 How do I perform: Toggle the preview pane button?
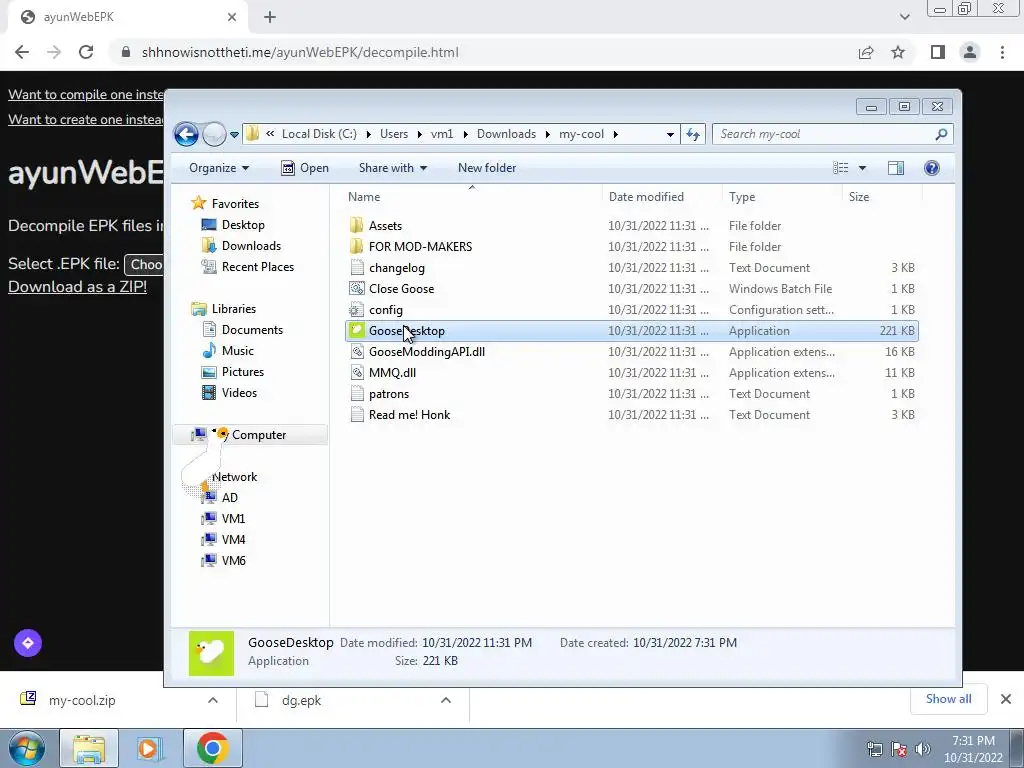point(896,168)
